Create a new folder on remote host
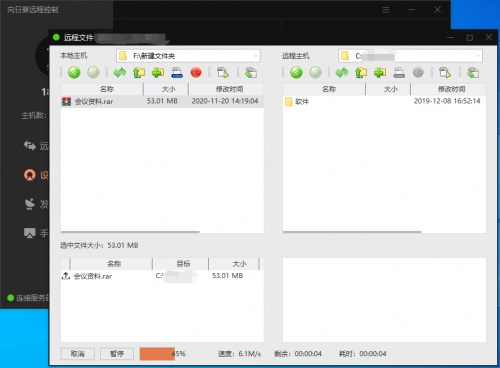The height and width of the screenshot is (368, 500). 380,72
